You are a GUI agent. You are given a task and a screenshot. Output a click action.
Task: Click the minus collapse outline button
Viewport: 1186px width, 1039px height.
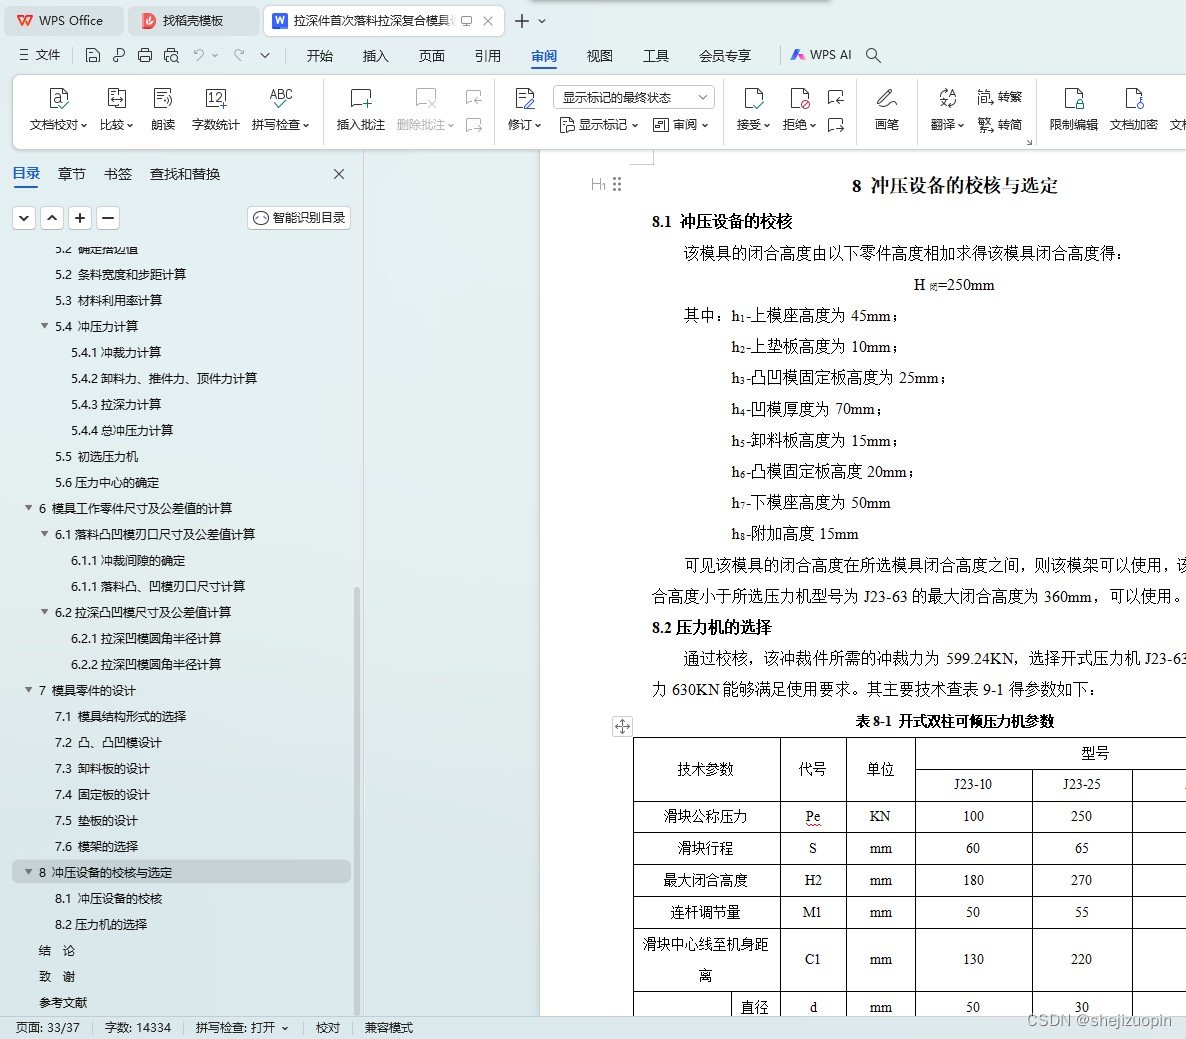pyautogui.click(x=108, y=218)
